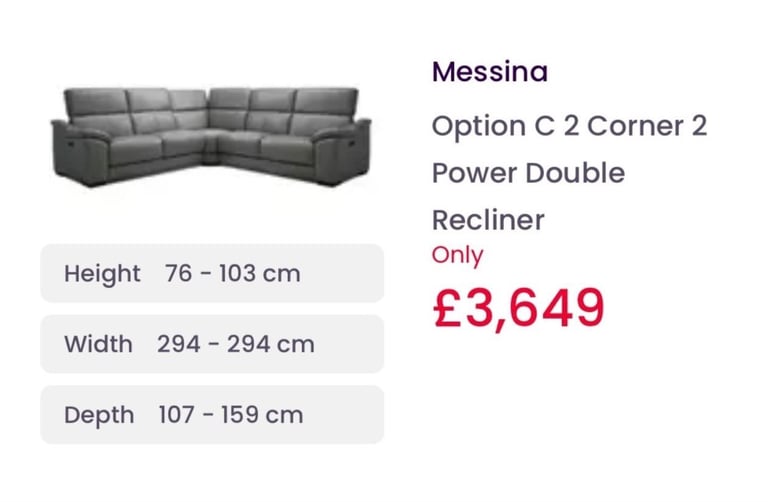Select the £3,649 price
The height and width of the screenshot is (502, 768).
point(519,308)
